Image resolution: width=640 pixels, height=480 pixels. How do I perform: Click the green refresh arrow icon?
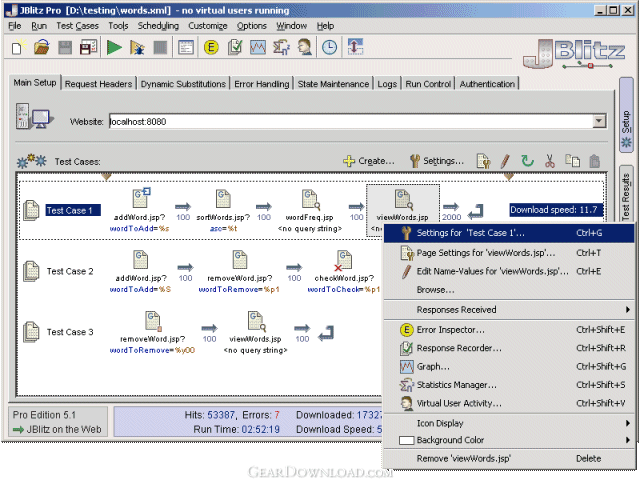click(527, 161)
